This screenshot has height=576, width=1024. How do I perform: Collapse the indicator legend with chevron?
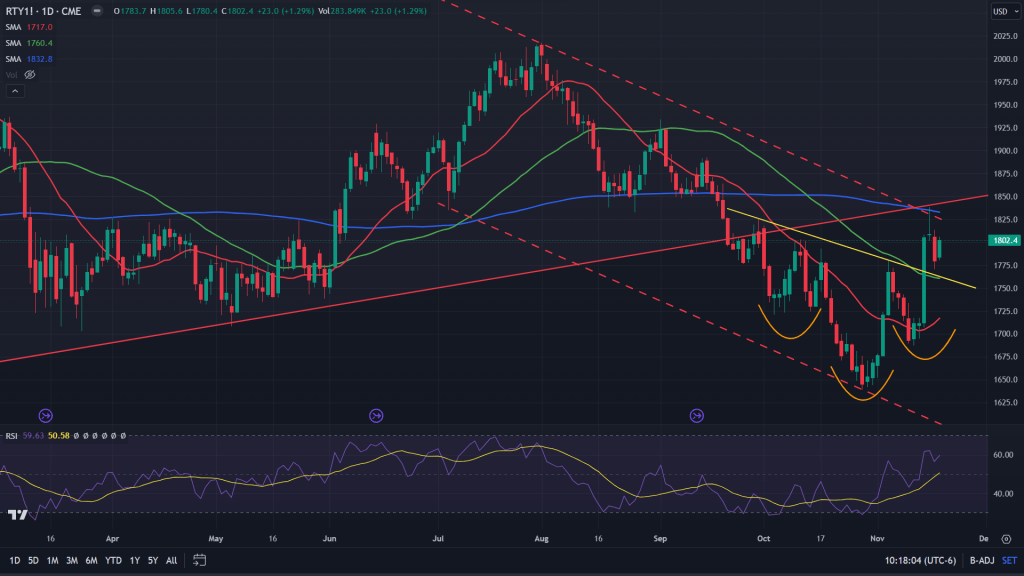tap(15, 91)
